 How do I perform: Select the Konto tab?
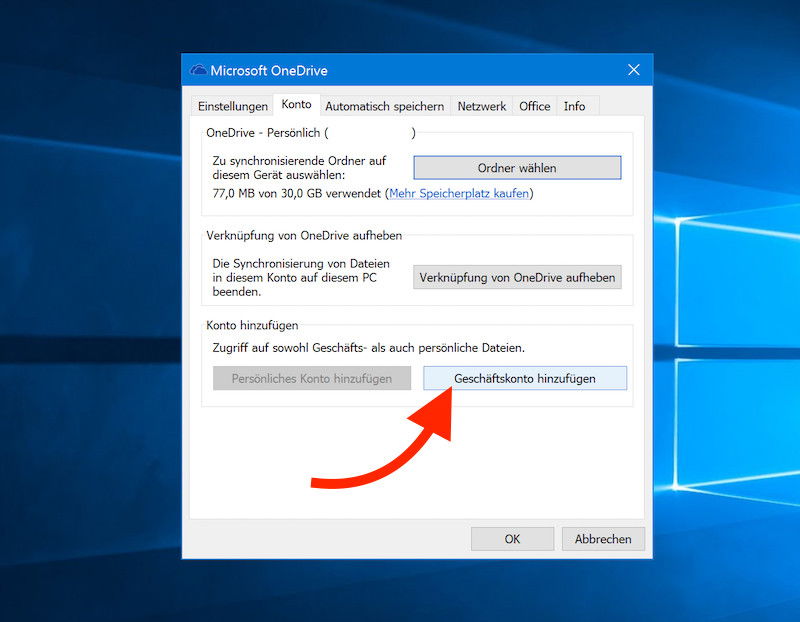point(296,104)
